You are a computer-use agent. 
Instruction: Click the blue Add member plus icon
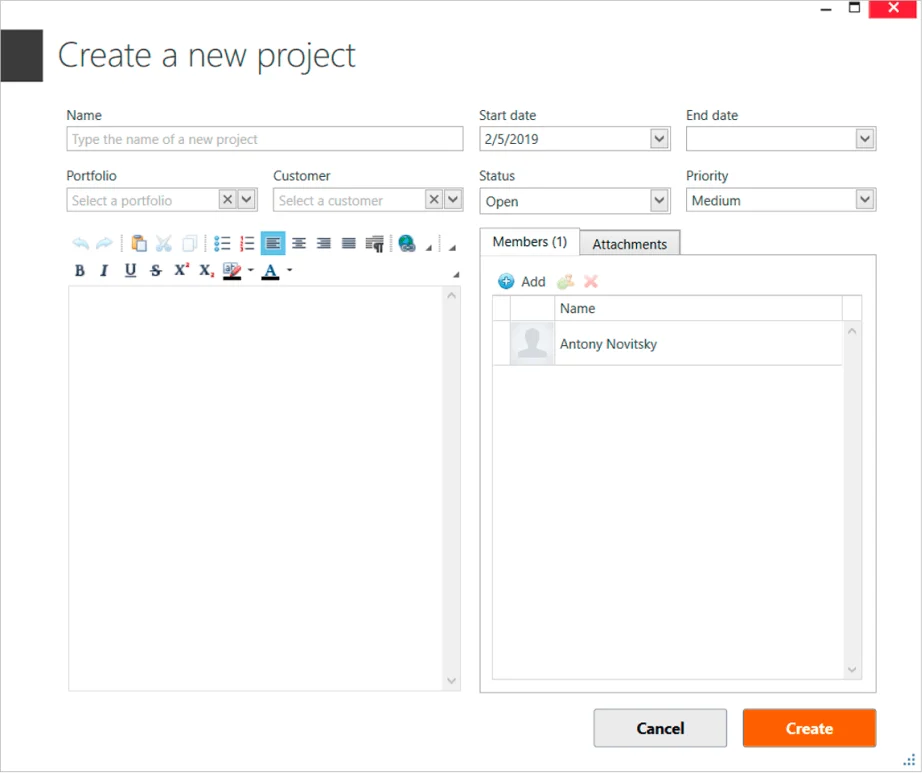pos(506,282)
